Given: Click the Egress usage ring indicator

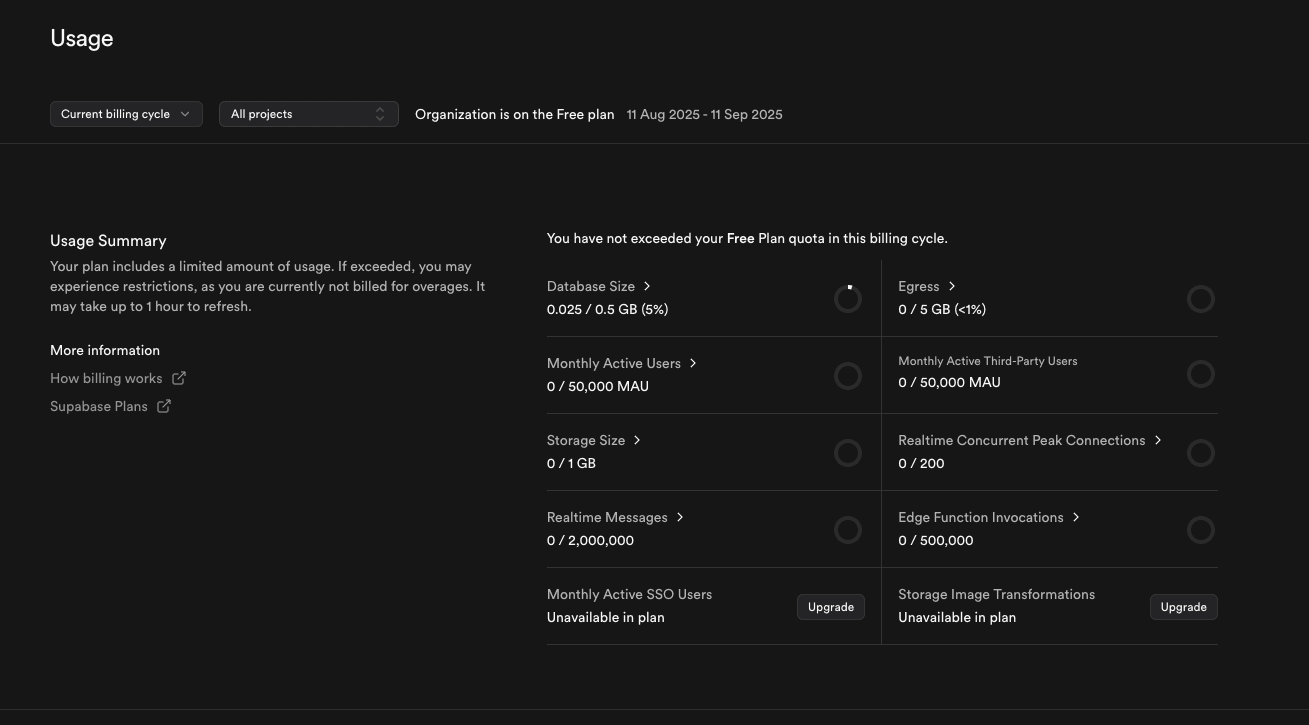Looking at the screenshot, I should pos(1200,299).
